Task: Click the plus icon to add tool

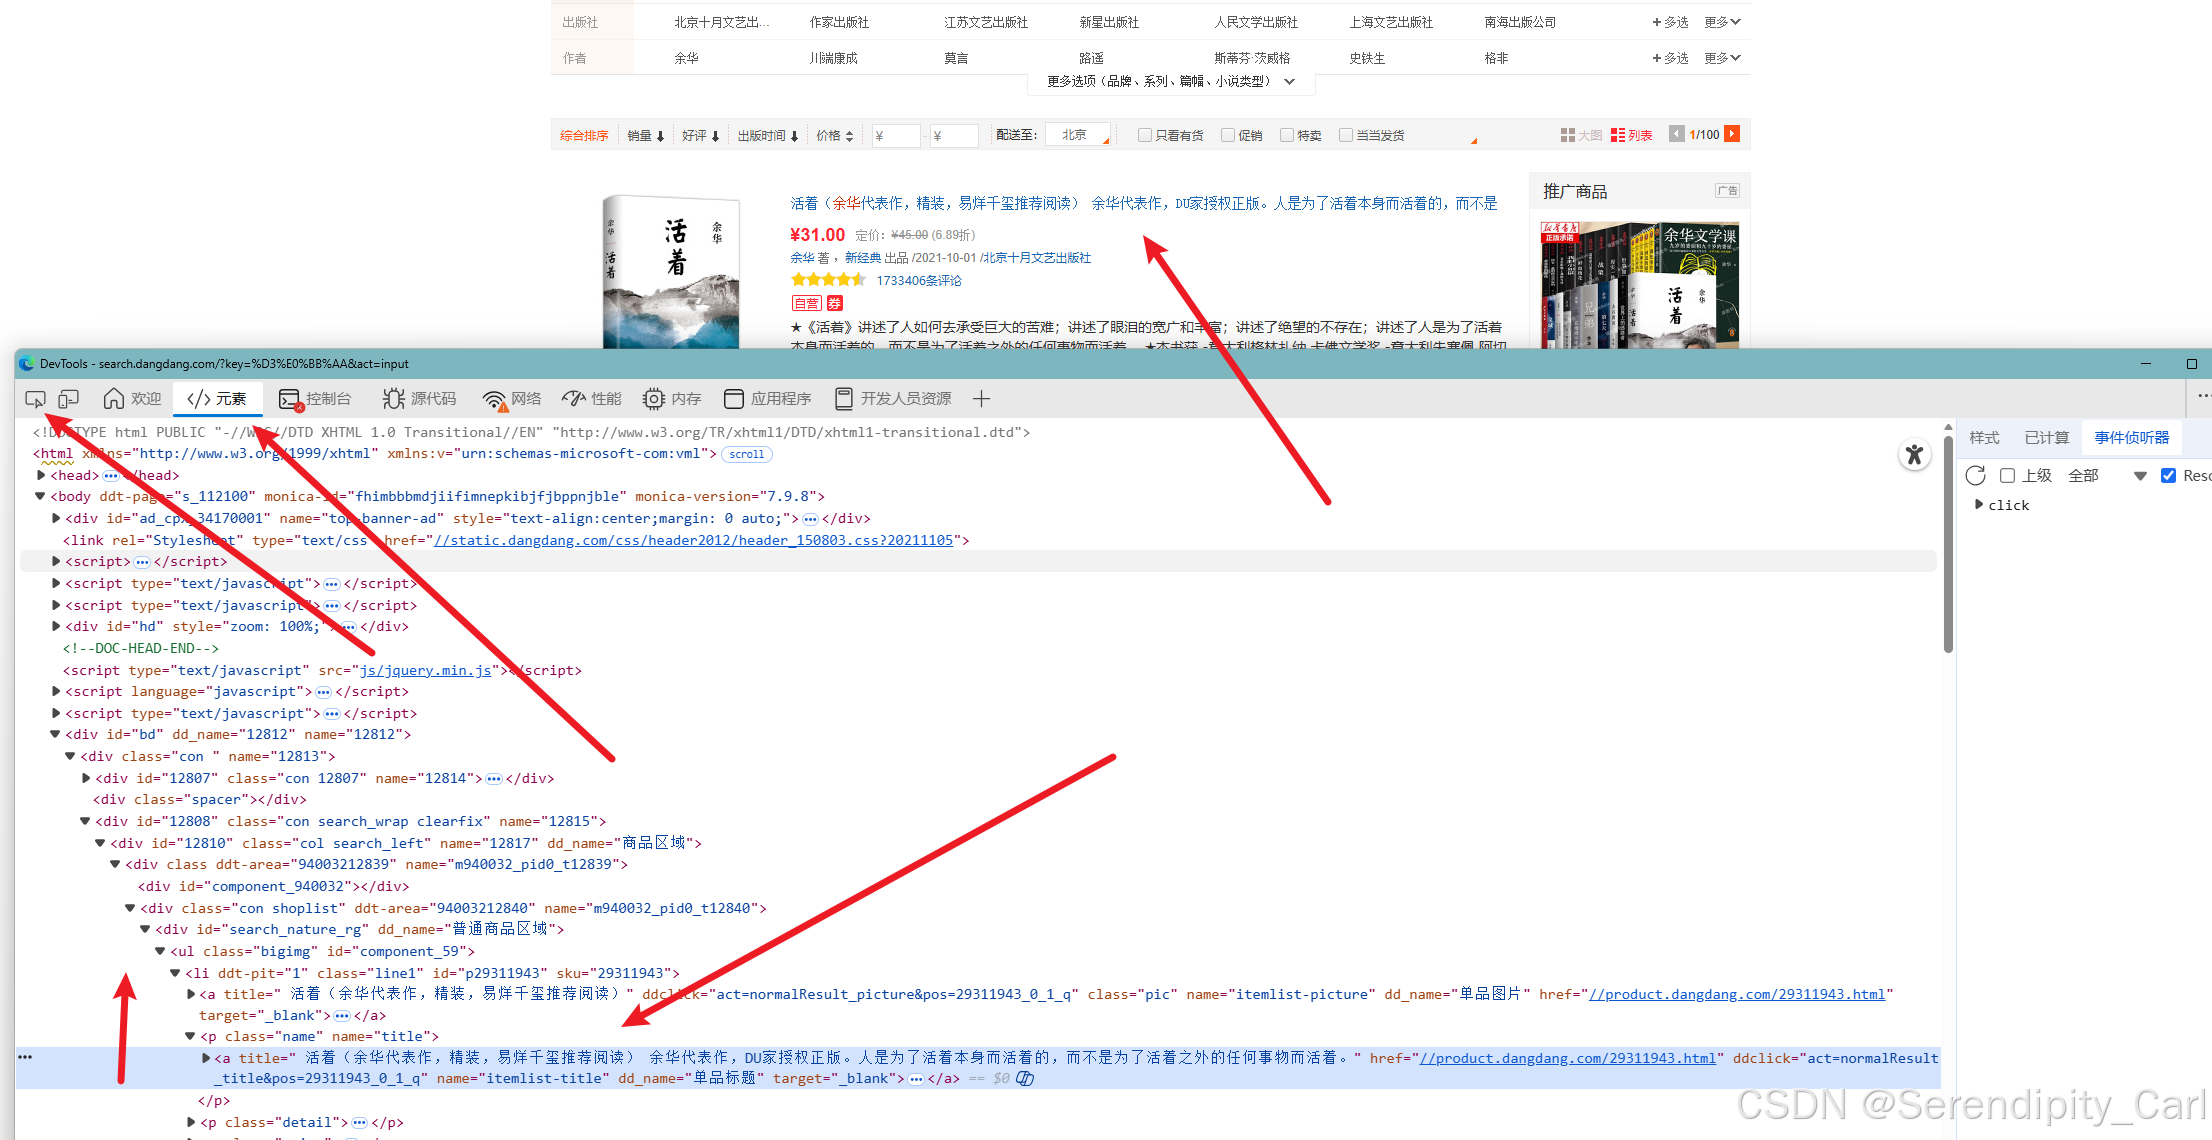Action: click(x=981, y=399)
